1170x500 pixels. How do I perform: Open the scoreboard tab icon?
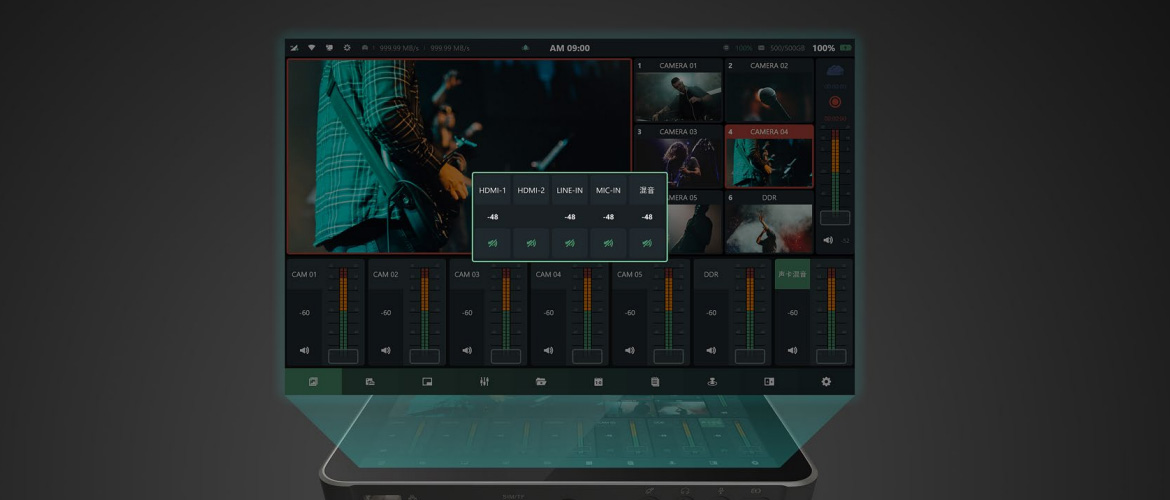click(x=598, y=381)
